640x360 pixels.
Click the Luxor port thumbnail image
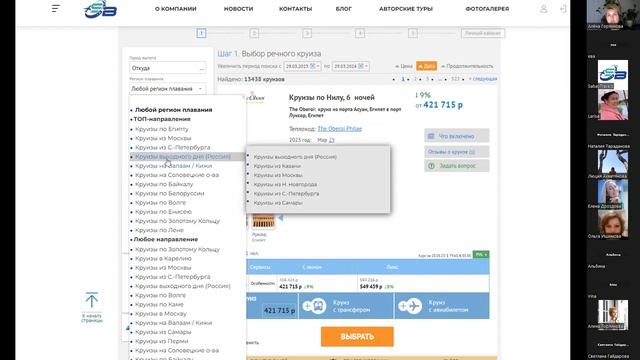point(263,222)
